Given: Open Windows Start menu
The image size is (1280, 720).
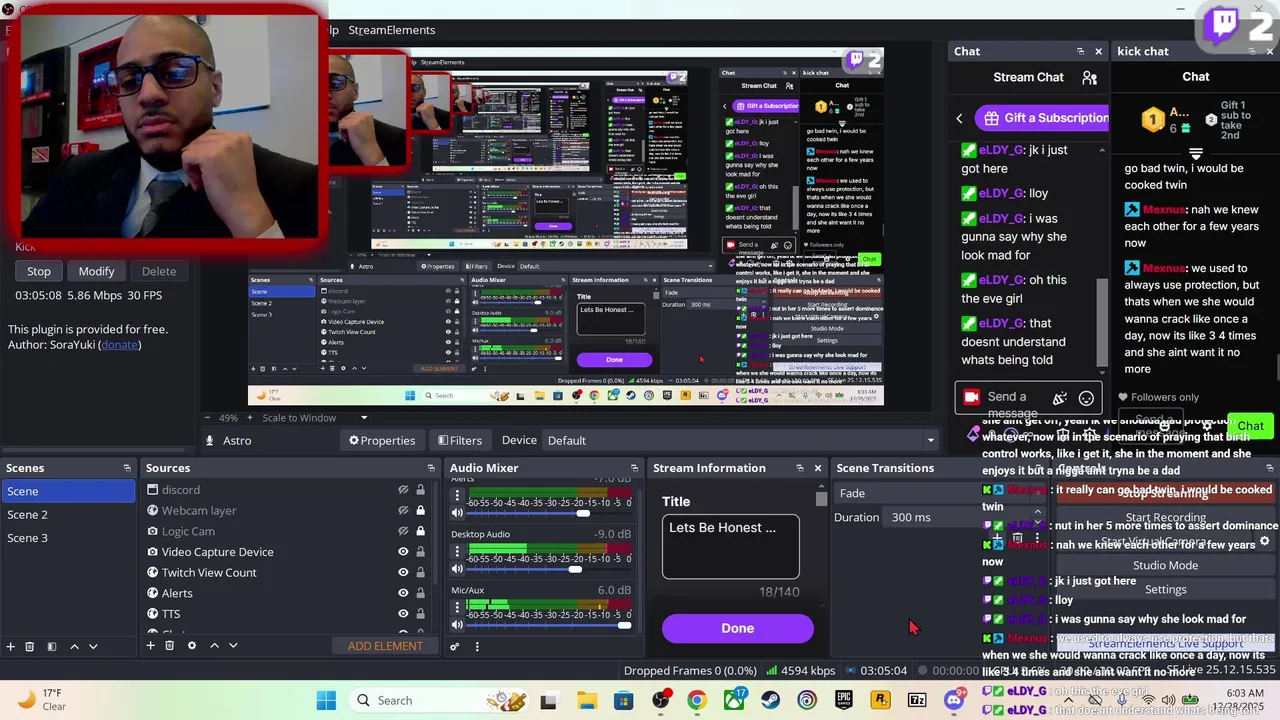Looking at the screenshot, I should click(x=326, y=700).
